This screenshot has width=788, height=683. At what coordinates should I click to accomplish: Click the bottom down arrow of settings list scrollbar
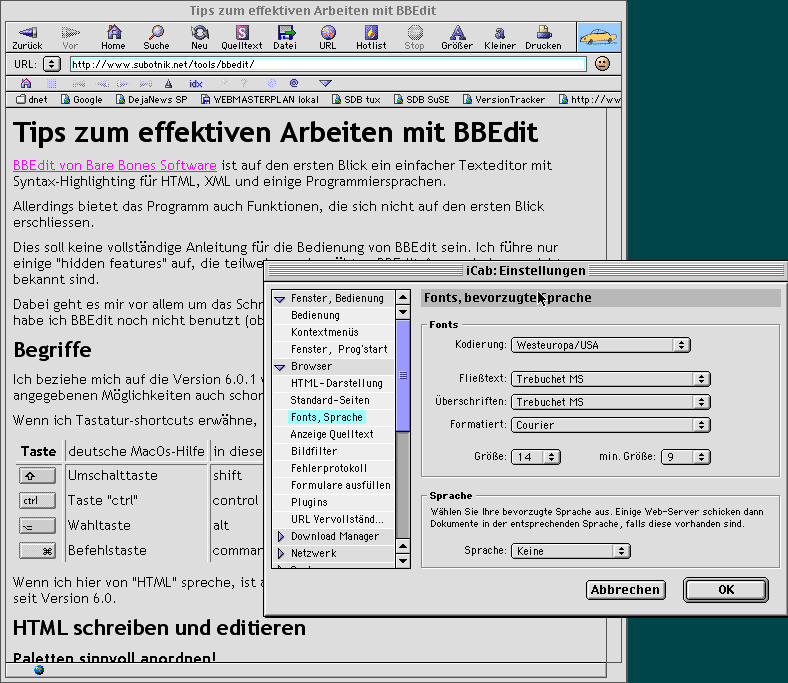pos(403,561)
